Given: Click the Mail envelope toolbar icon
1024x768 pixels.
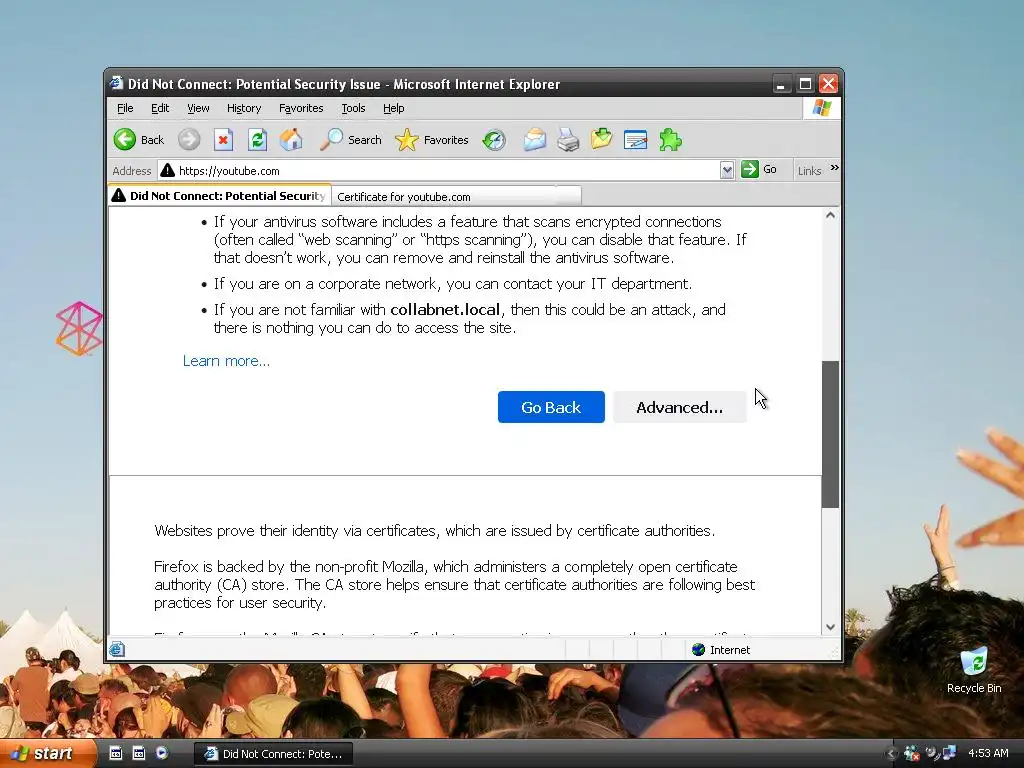Looking at the screenshot, I should [x=534, y=140].
